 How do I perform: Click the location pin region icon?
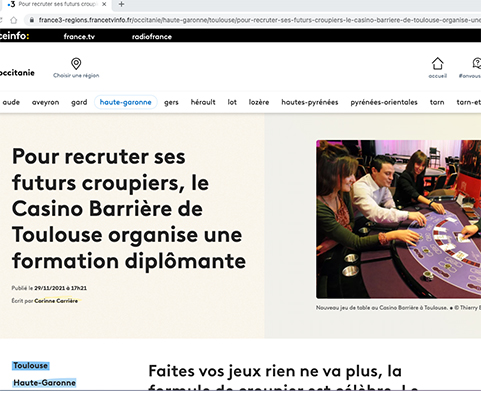tap(76, 63)
